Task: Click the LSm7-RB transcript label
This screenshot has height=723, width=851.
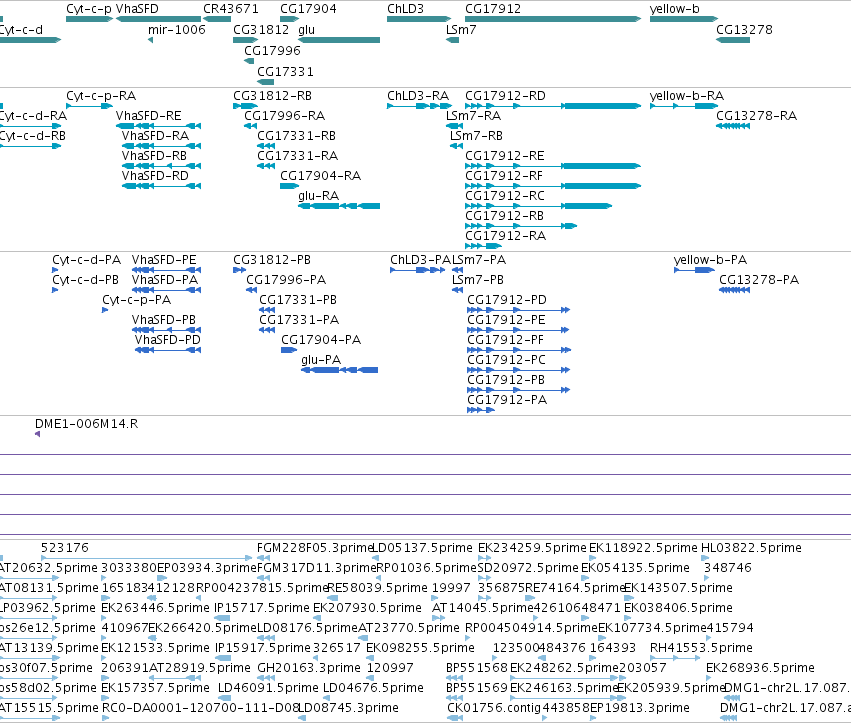Action: [477, 136]
